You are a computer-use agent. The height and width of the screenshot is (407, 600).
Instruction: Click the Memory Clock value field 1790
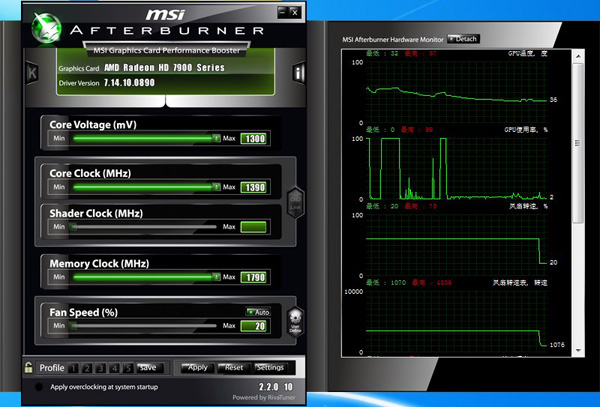point(253,277)
